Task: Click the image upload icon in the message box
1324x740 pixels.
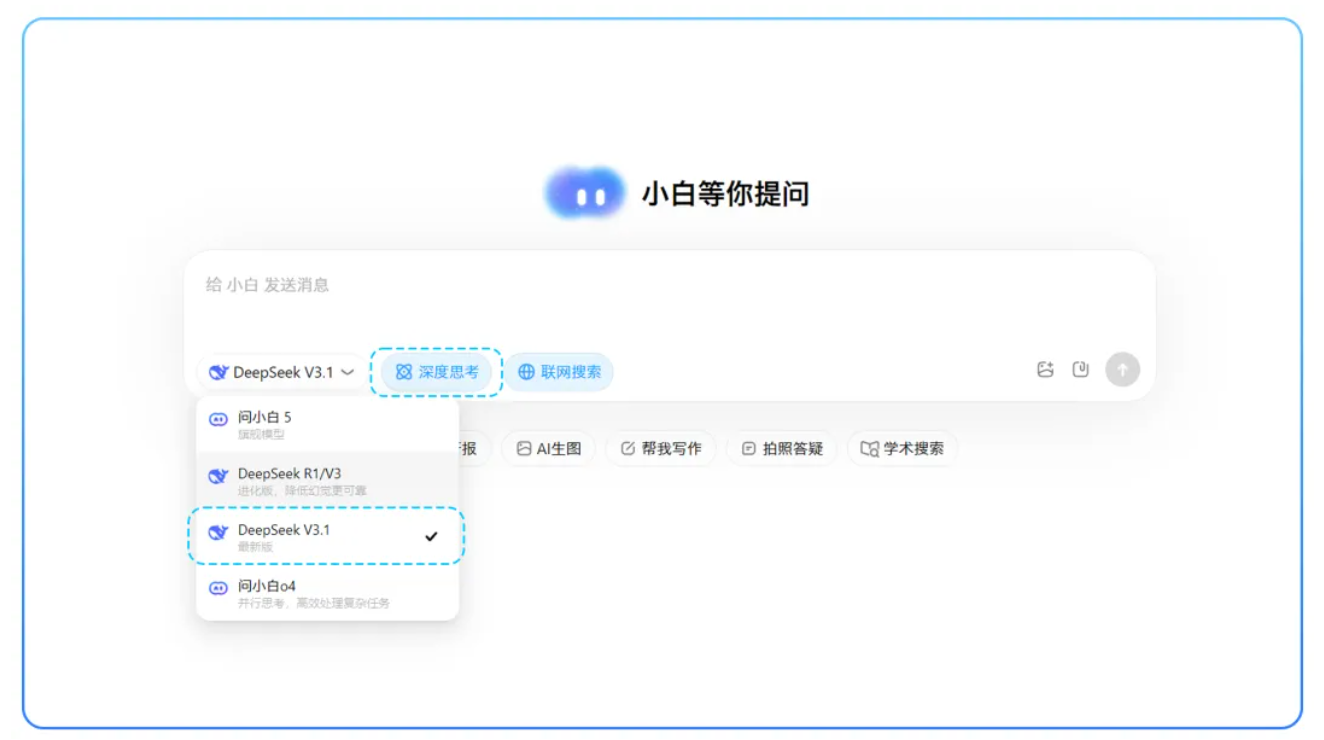Action: pyautogui.click(x=1045, y=370)
